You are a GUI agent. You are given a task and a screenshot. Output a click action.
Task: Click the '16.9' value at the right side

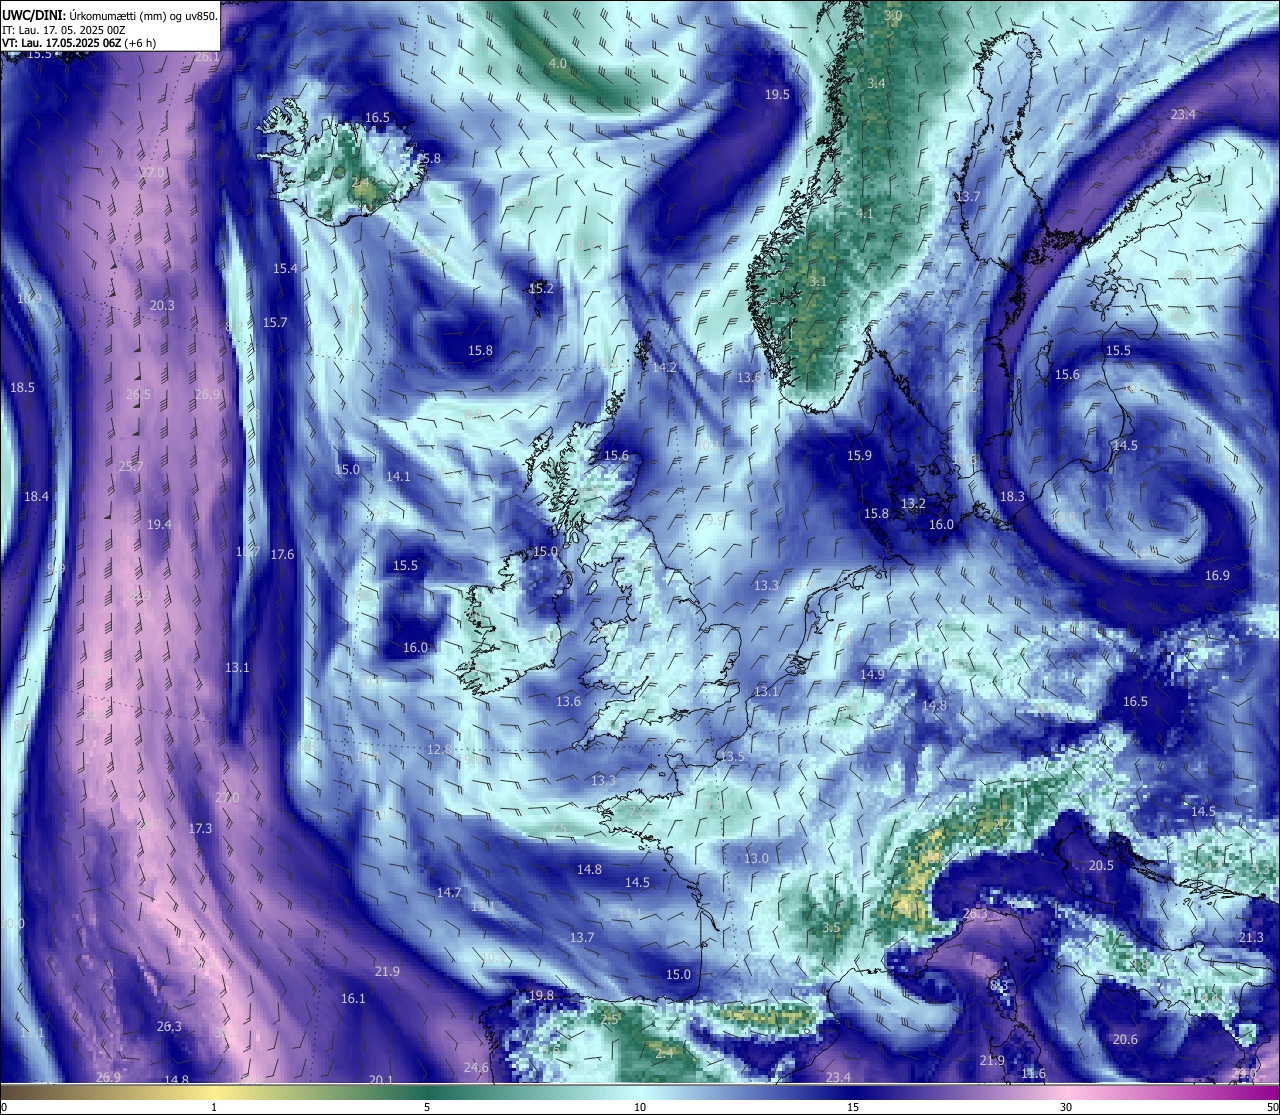click(x=1217, y=575)
